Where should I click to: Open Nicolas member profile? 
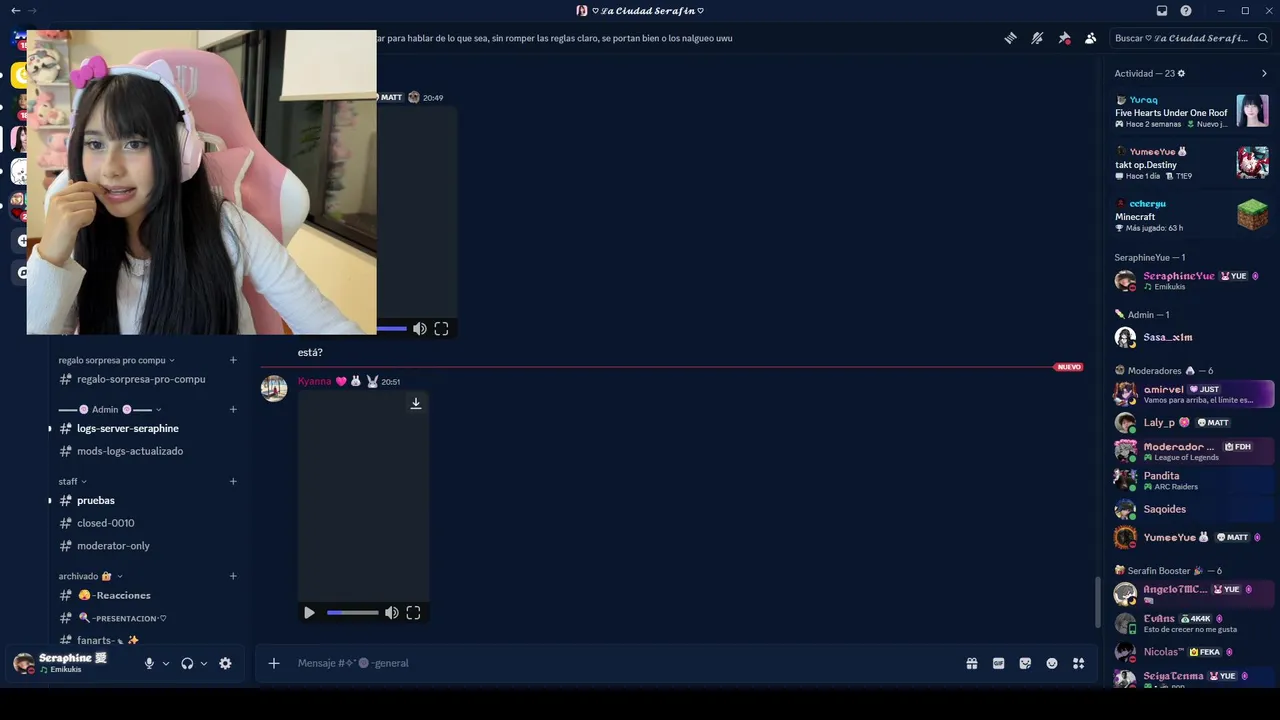click(1192, 652)
